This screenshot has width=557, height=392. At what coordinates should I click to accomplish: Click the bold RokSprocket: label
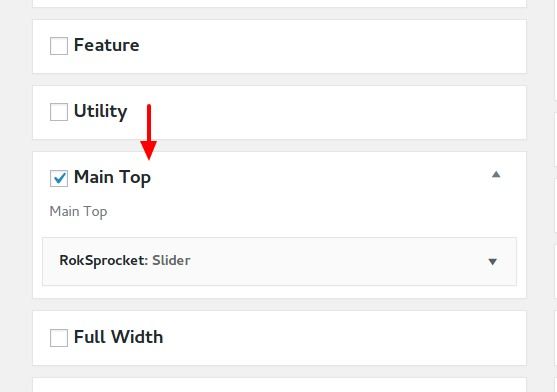coord(104,261)
